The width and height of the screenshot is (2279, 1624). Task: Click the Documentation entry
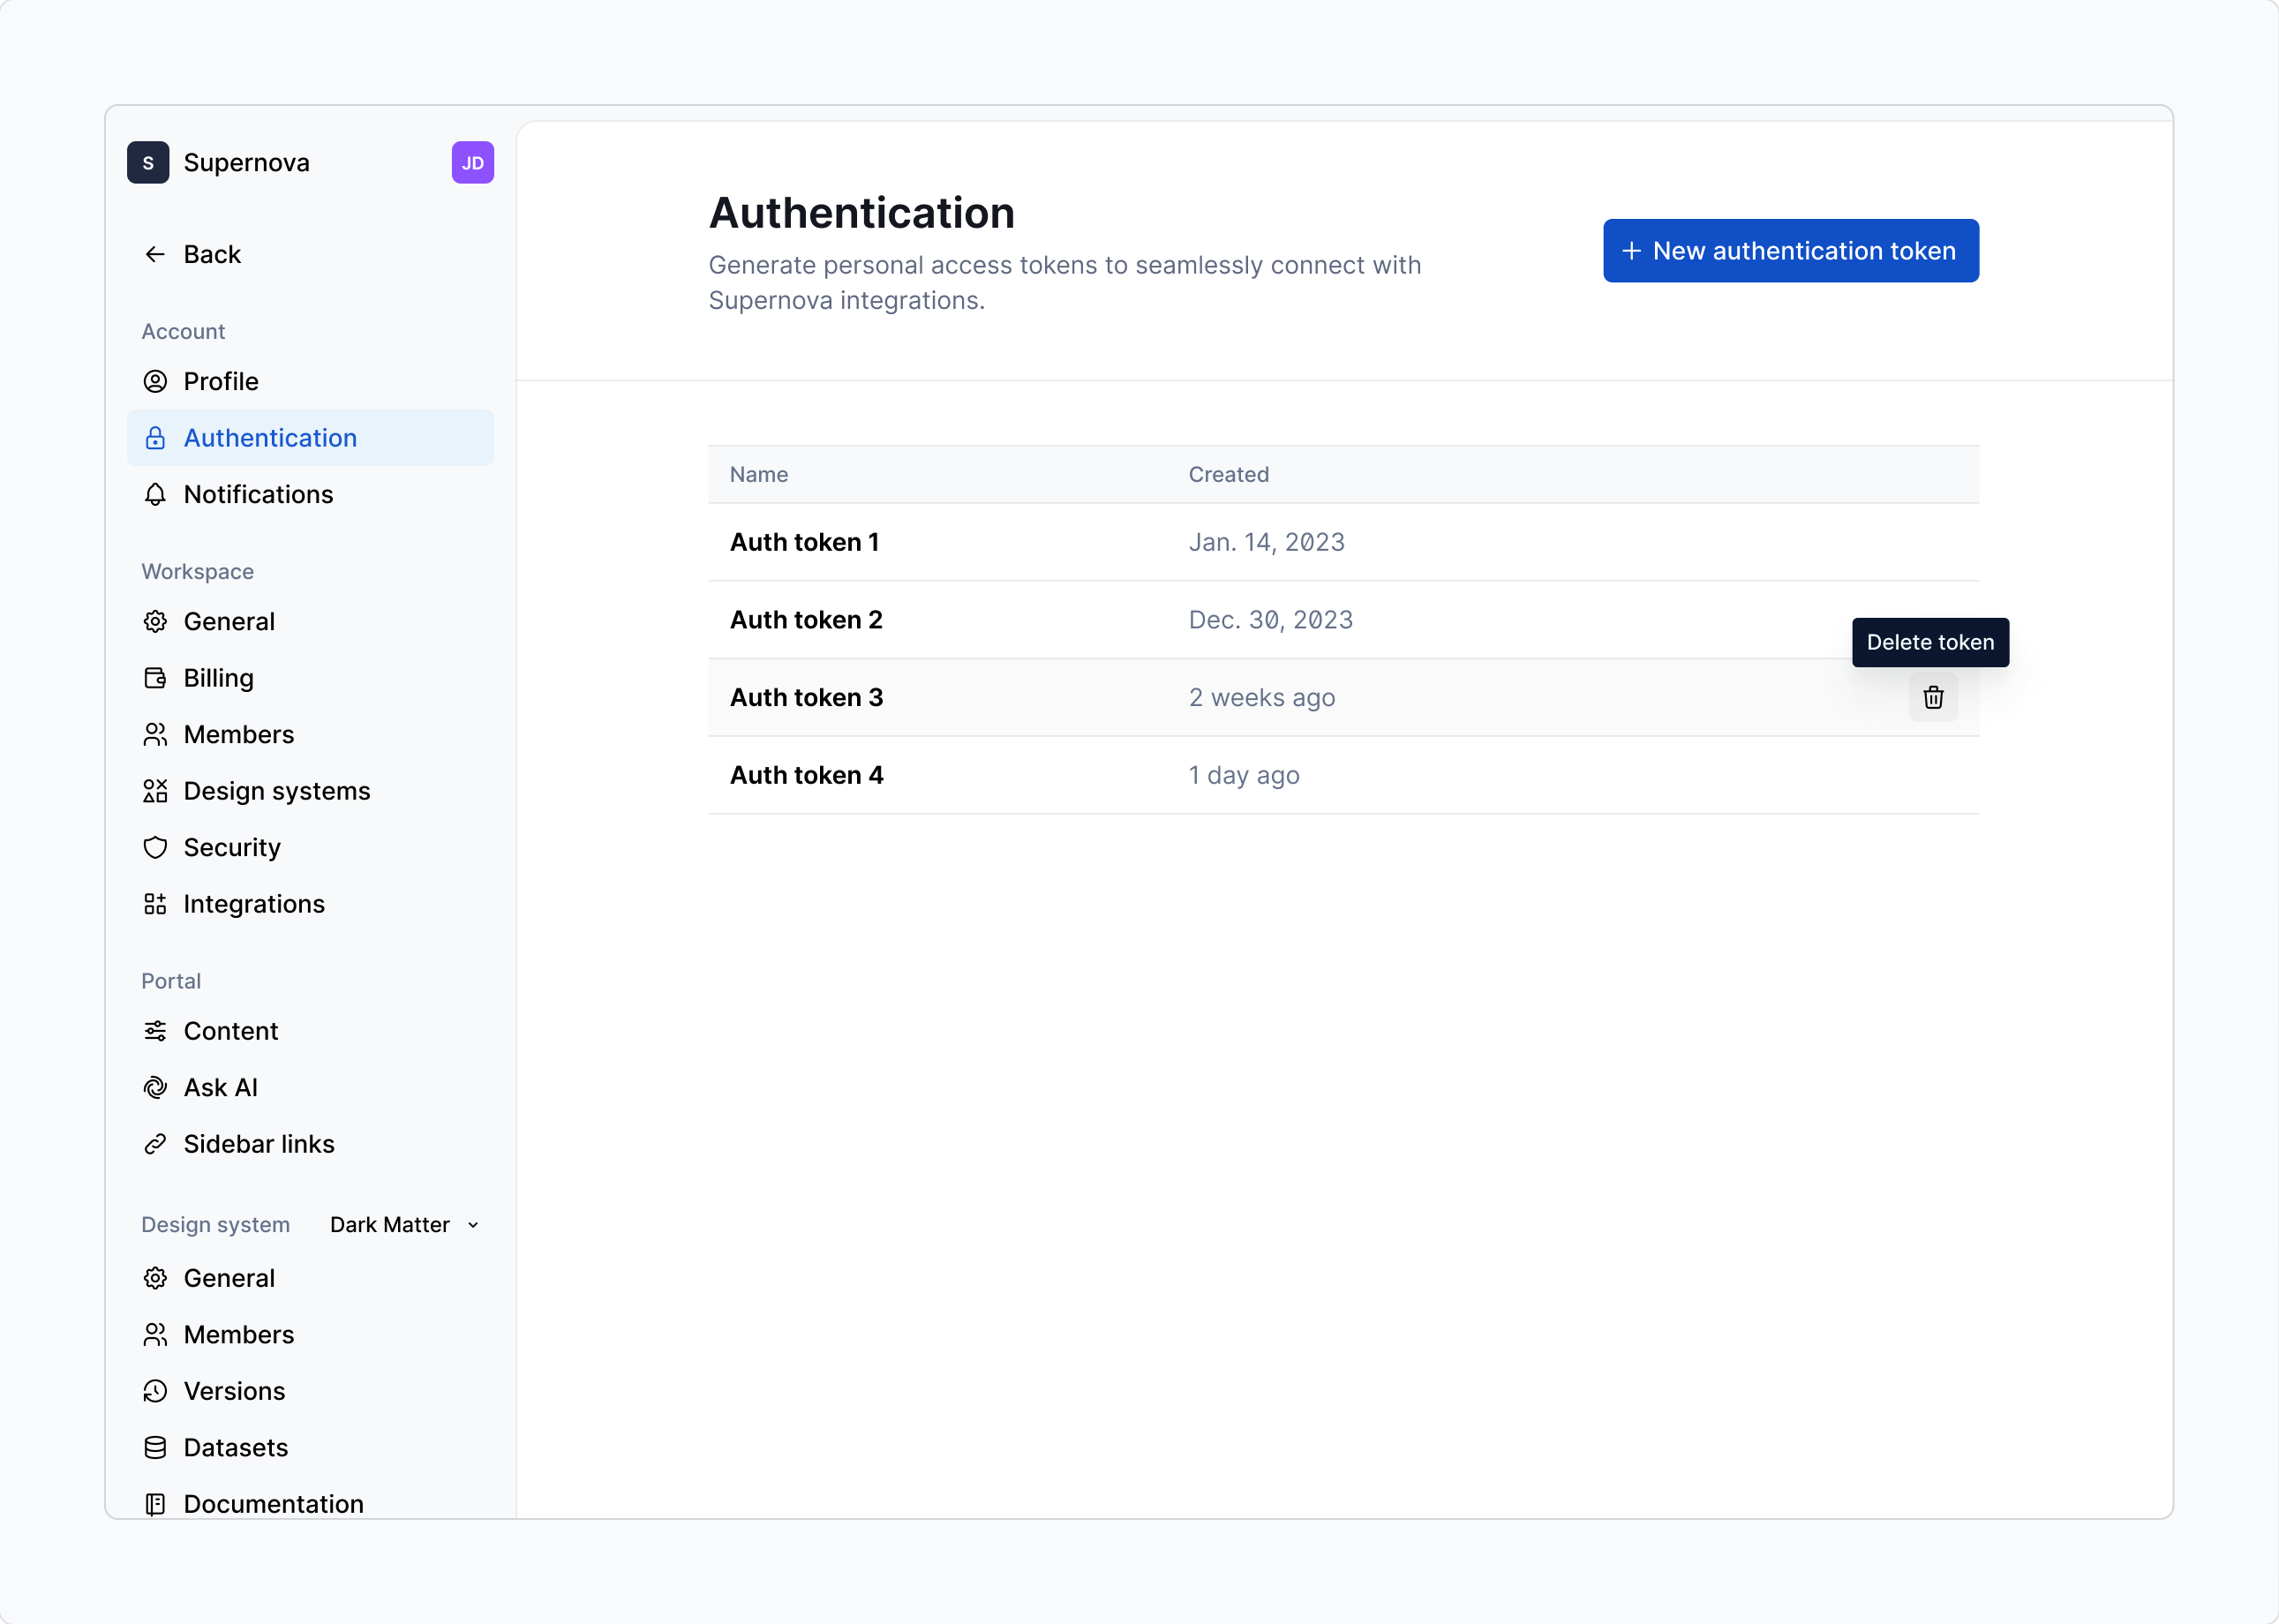272,1503
